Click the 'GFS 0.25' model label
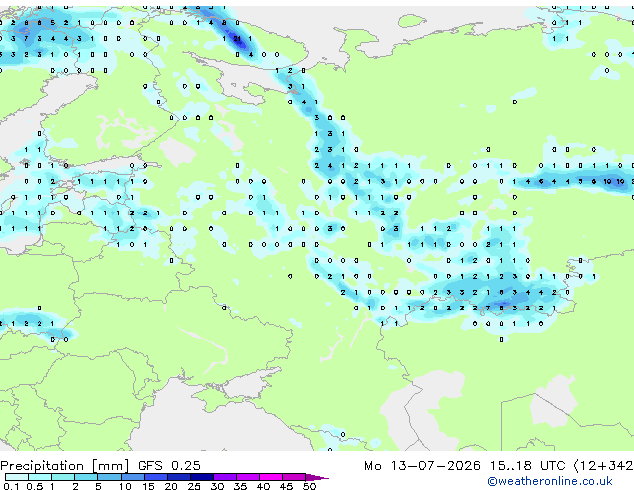Image resolution: width=634 pixels, height=490 pixels. coord(169,465)
